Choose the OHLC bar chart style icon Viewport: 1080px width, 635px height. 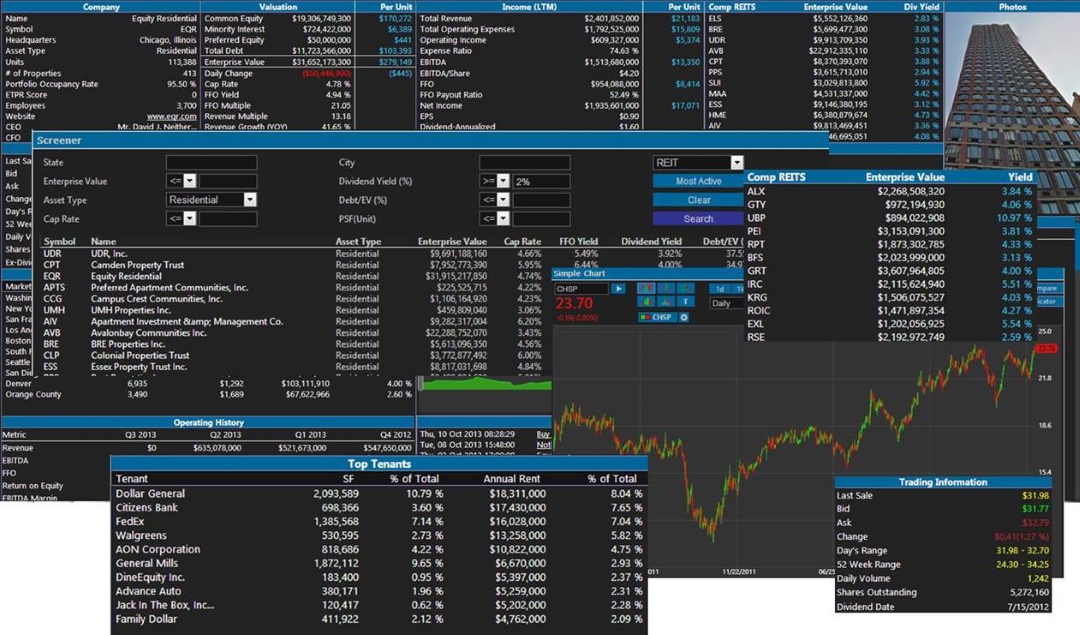665,289
